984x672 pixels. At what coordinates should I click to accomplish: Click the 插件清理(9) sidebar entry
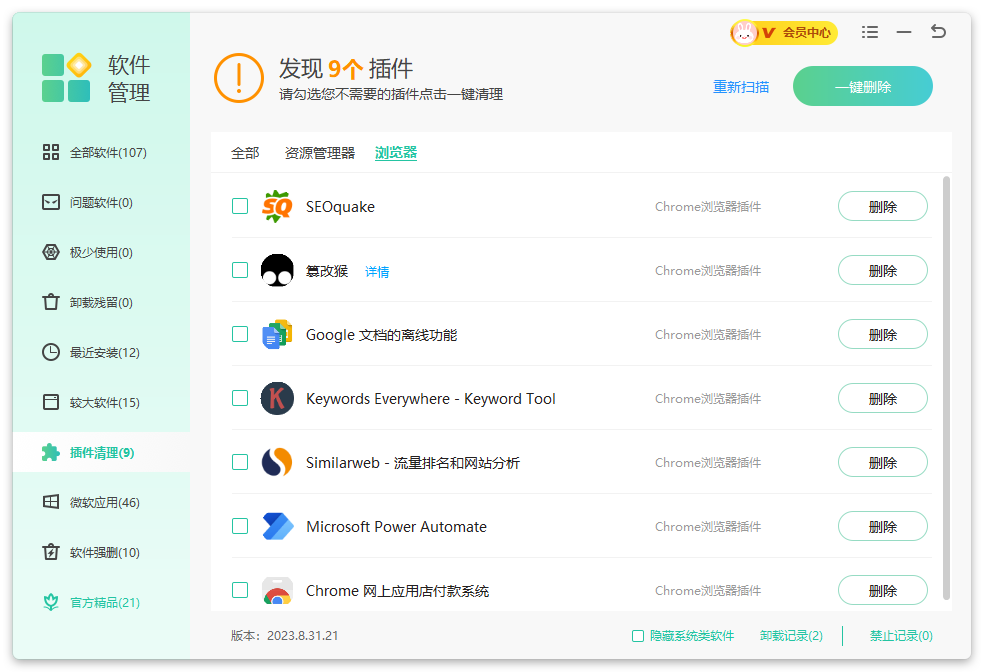point(101,452)
